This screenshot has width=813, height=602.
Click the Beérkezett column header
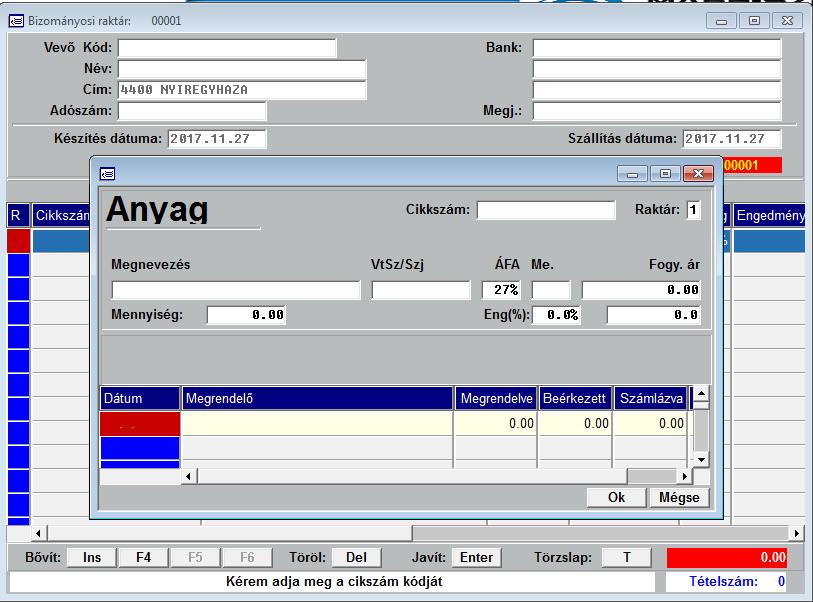click(x=575, y=398)
